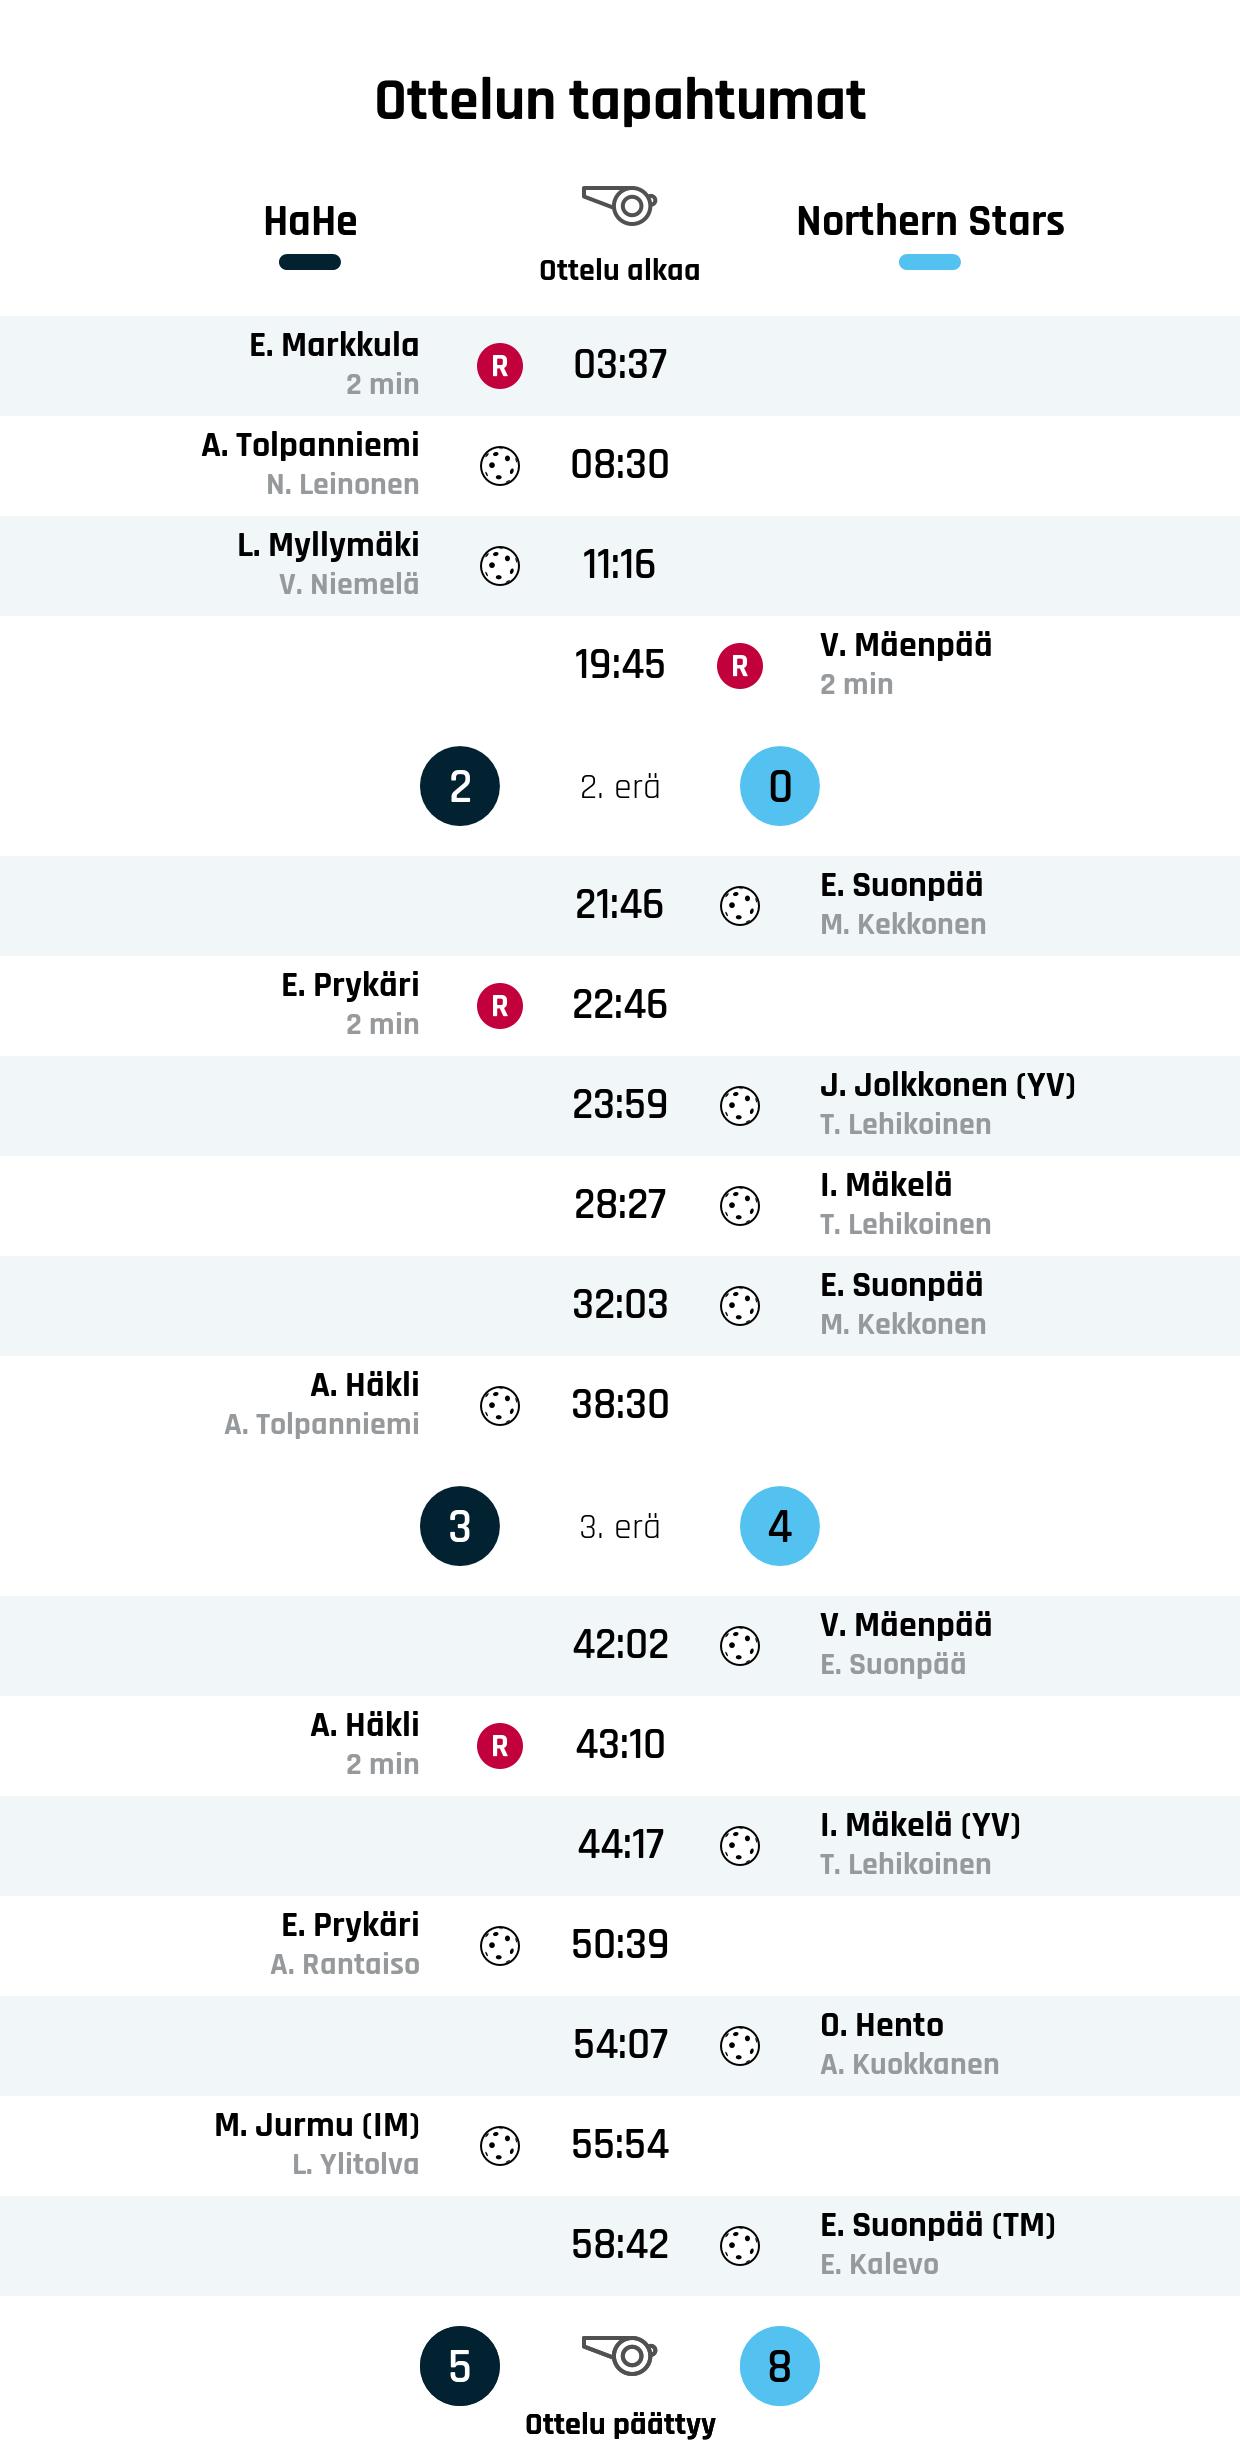The image size is (1240, 2458).
Task: Click the red penalty icon at 43:10
Action: click(x=500, y=1746)
